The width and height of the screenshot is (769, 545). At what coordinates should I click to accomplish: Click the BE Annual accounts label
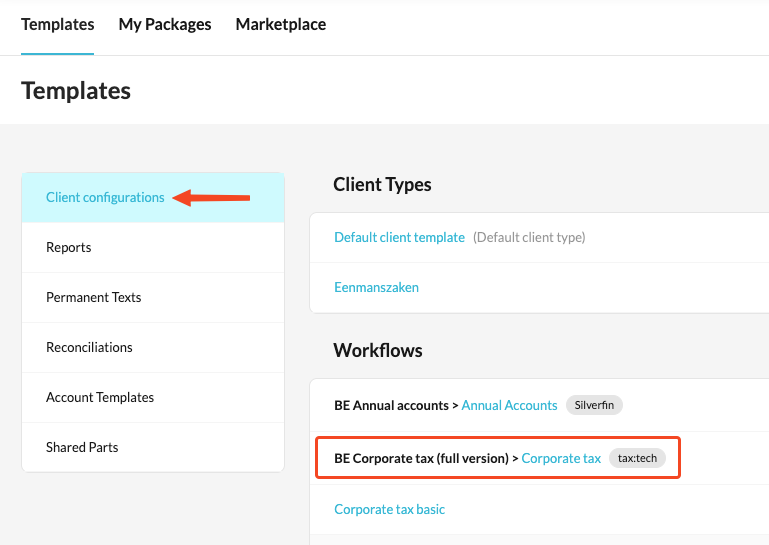(x=391, y=405)
